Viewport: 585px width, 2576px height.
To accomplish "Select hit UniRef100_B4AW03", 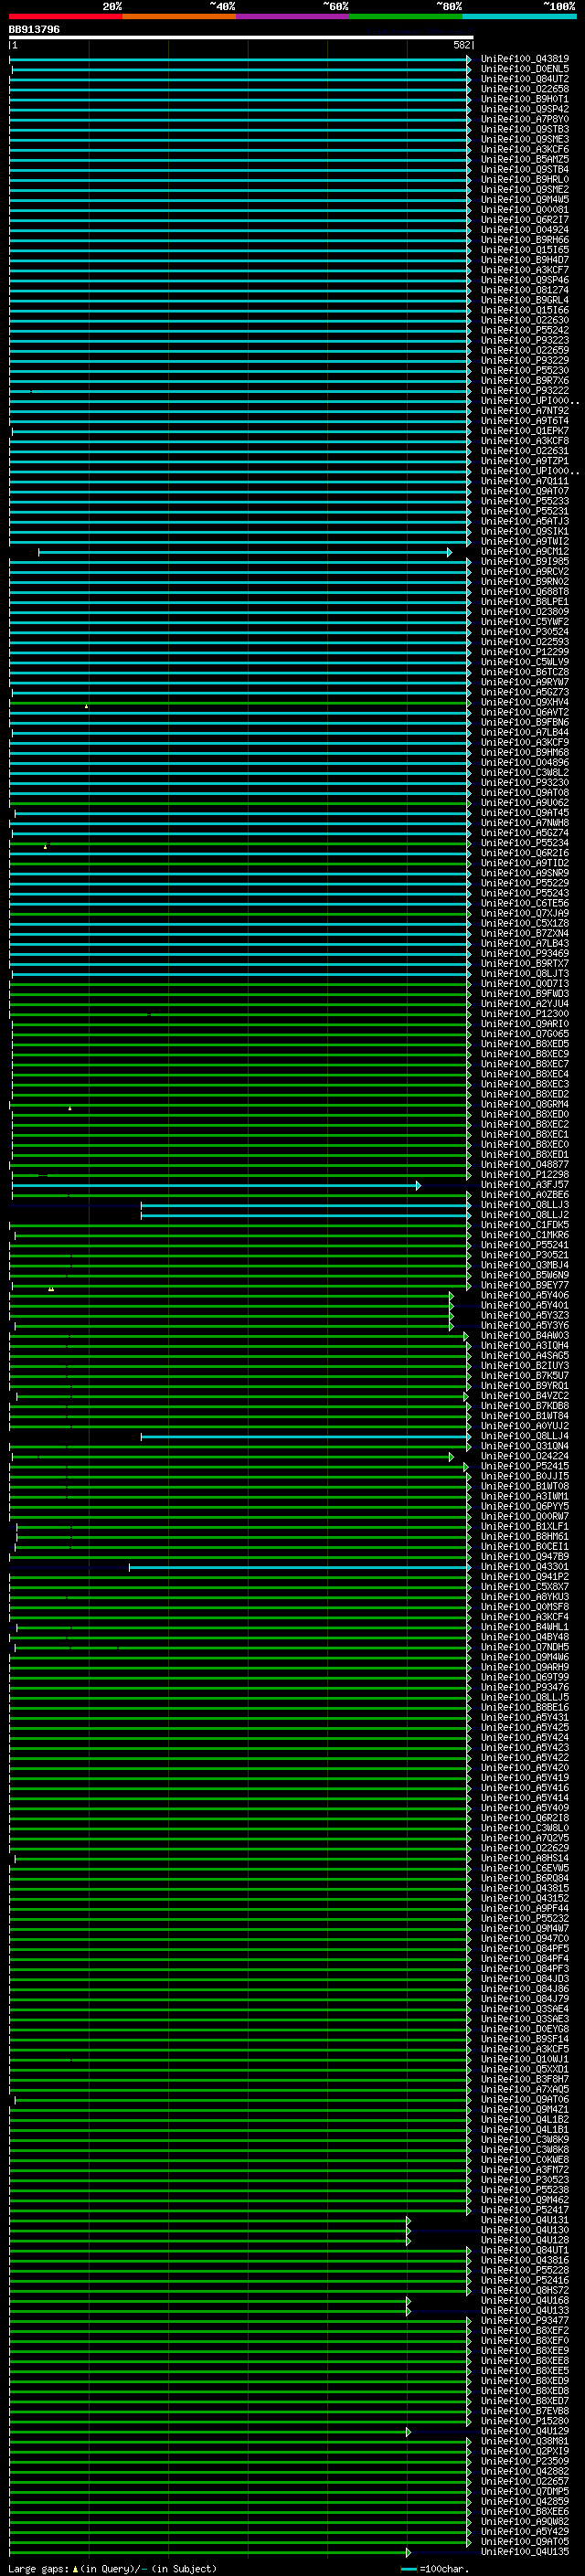I will (525, 1336).
